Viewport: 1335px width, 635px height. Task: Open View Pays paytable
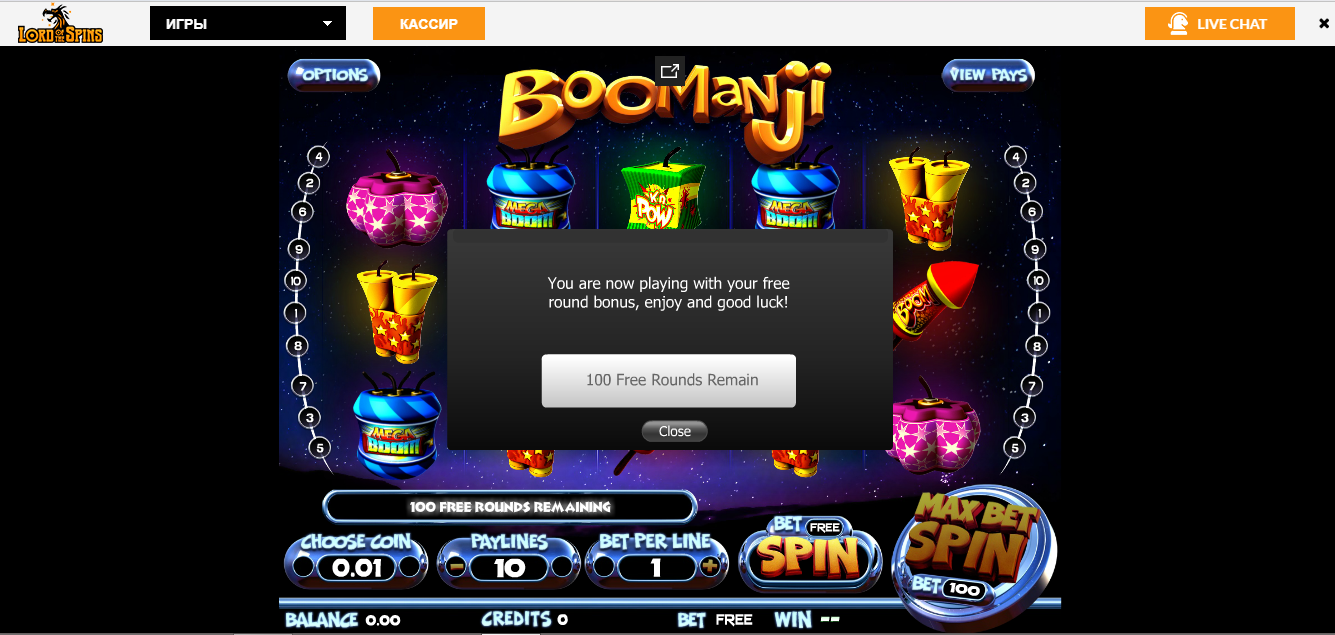(988, 75)
